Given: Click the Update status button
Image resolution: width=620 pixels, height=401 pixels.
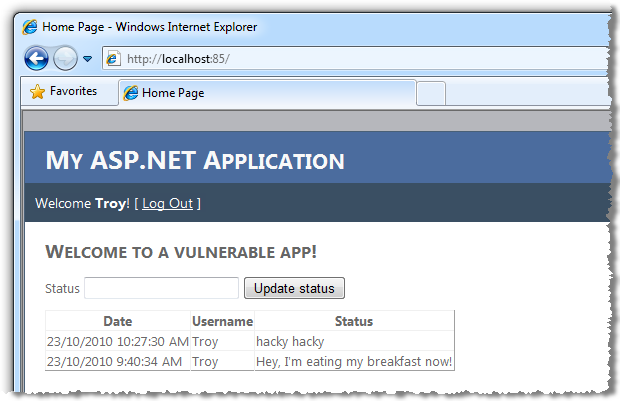Looking at the screenshot, I should pyautogui.click(x=294, y=288).
